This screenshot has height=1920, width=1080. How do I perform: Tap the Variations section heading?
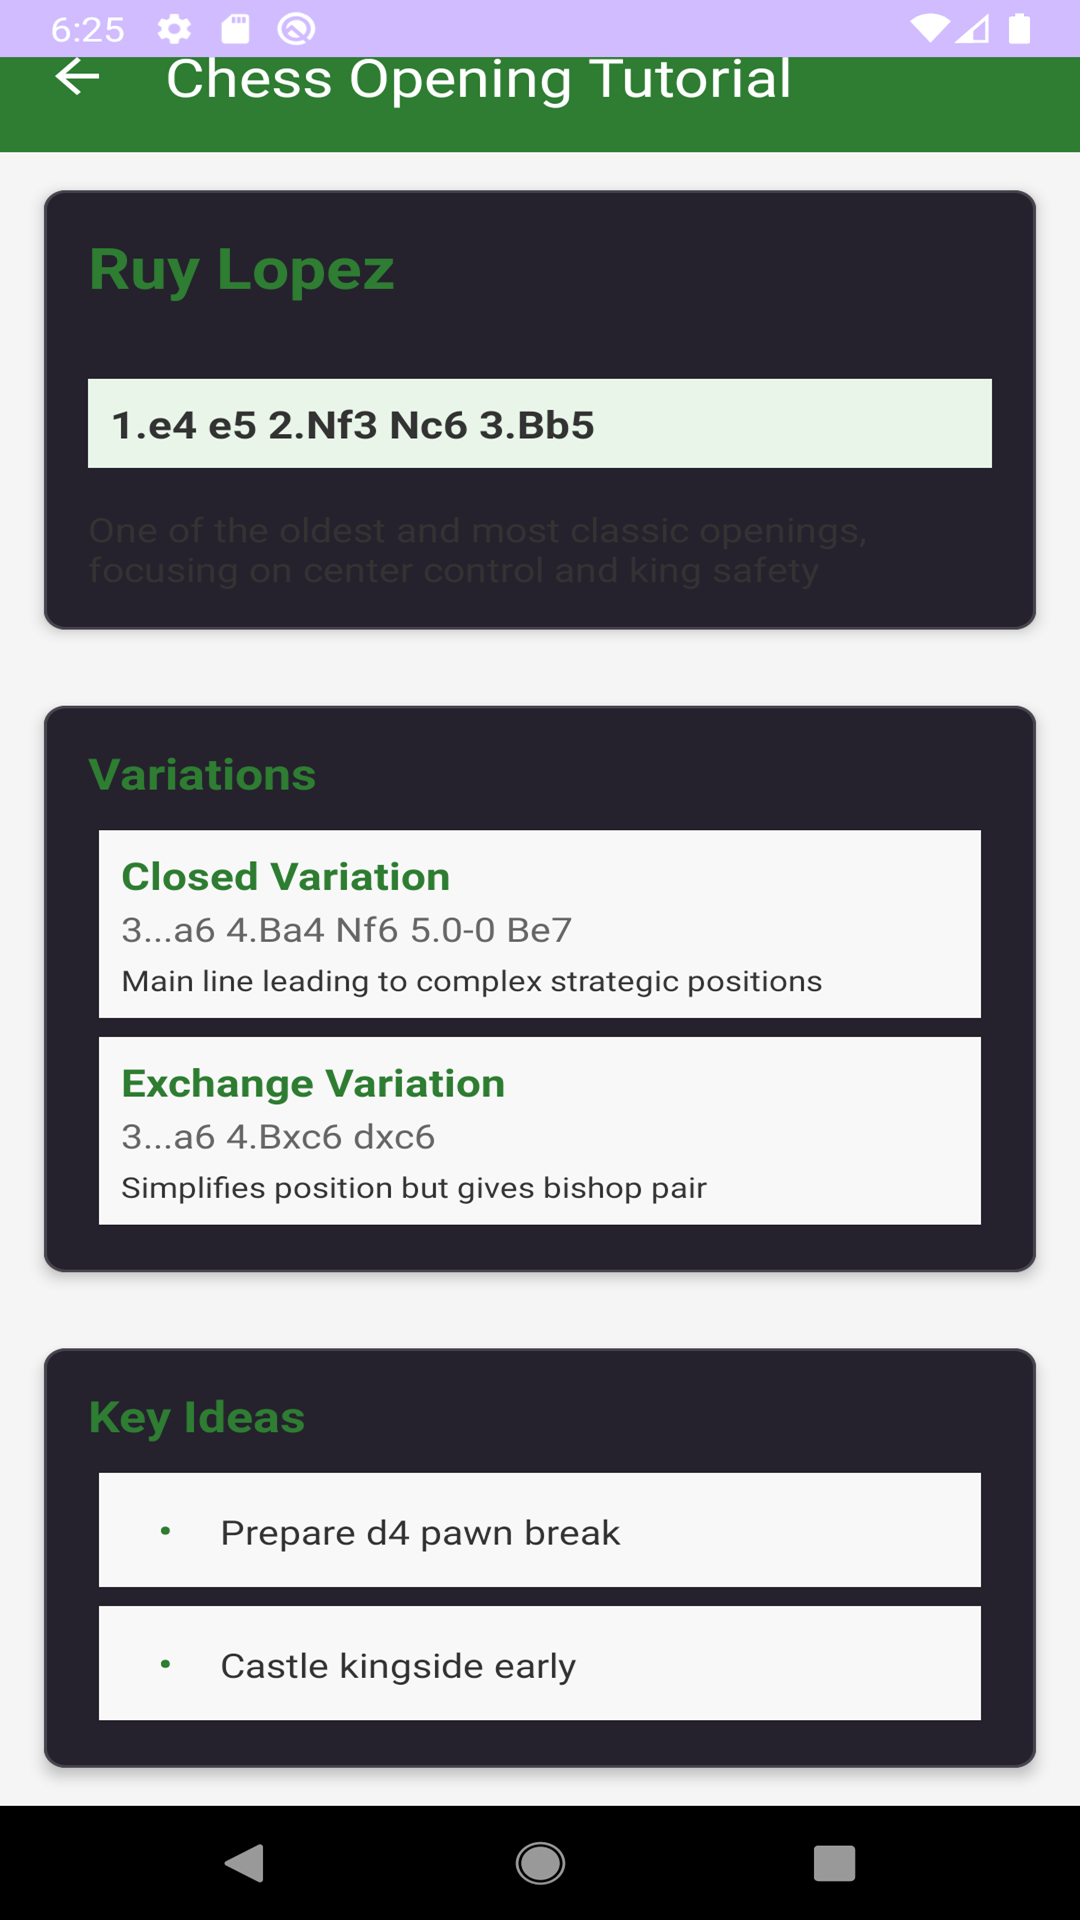tap(202, 775)
